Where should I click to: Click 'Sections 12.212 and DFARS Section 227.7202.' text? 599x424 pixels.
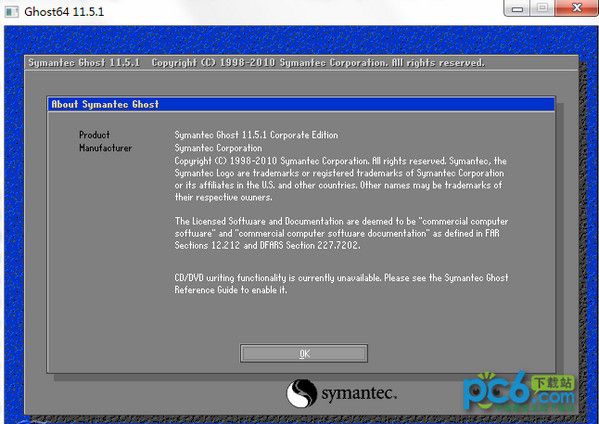pyautogui.click(x=267, y=245)
